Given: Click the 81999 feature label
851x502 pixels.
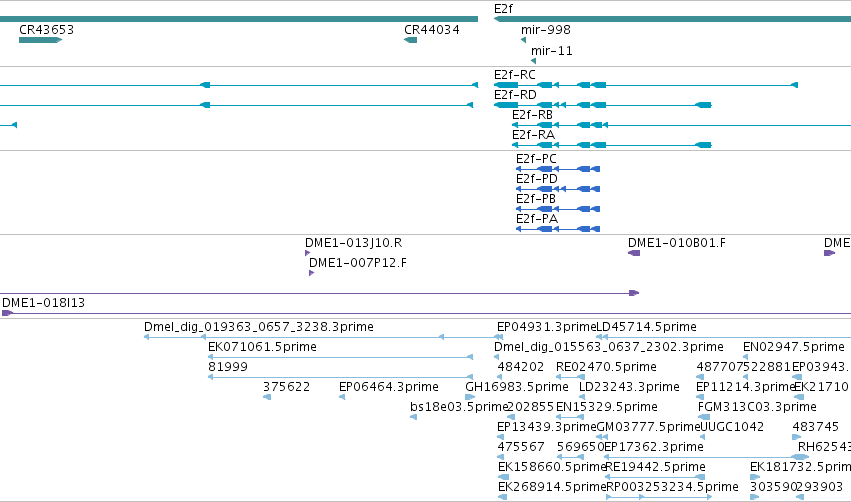Looking at the screenshot, I should (228, 367).
